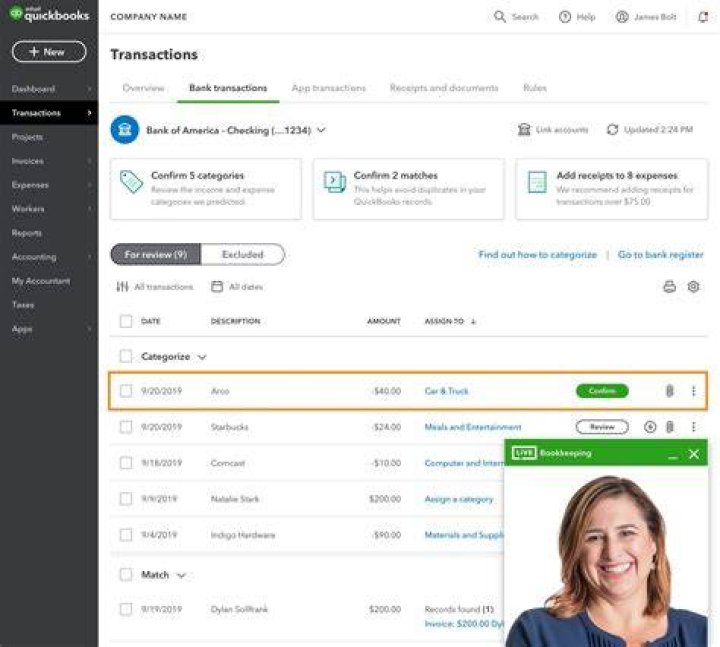Open the notifications bell icon
Viewport: 720px width, 647px height.
[x=703, y=17]
